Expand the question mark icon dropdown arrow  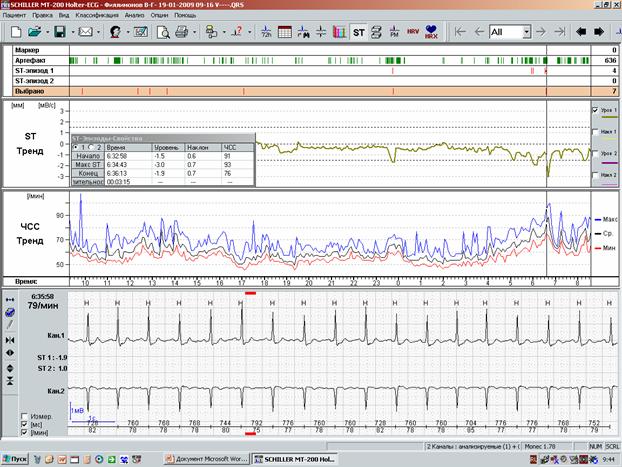[x=249, y=32]
